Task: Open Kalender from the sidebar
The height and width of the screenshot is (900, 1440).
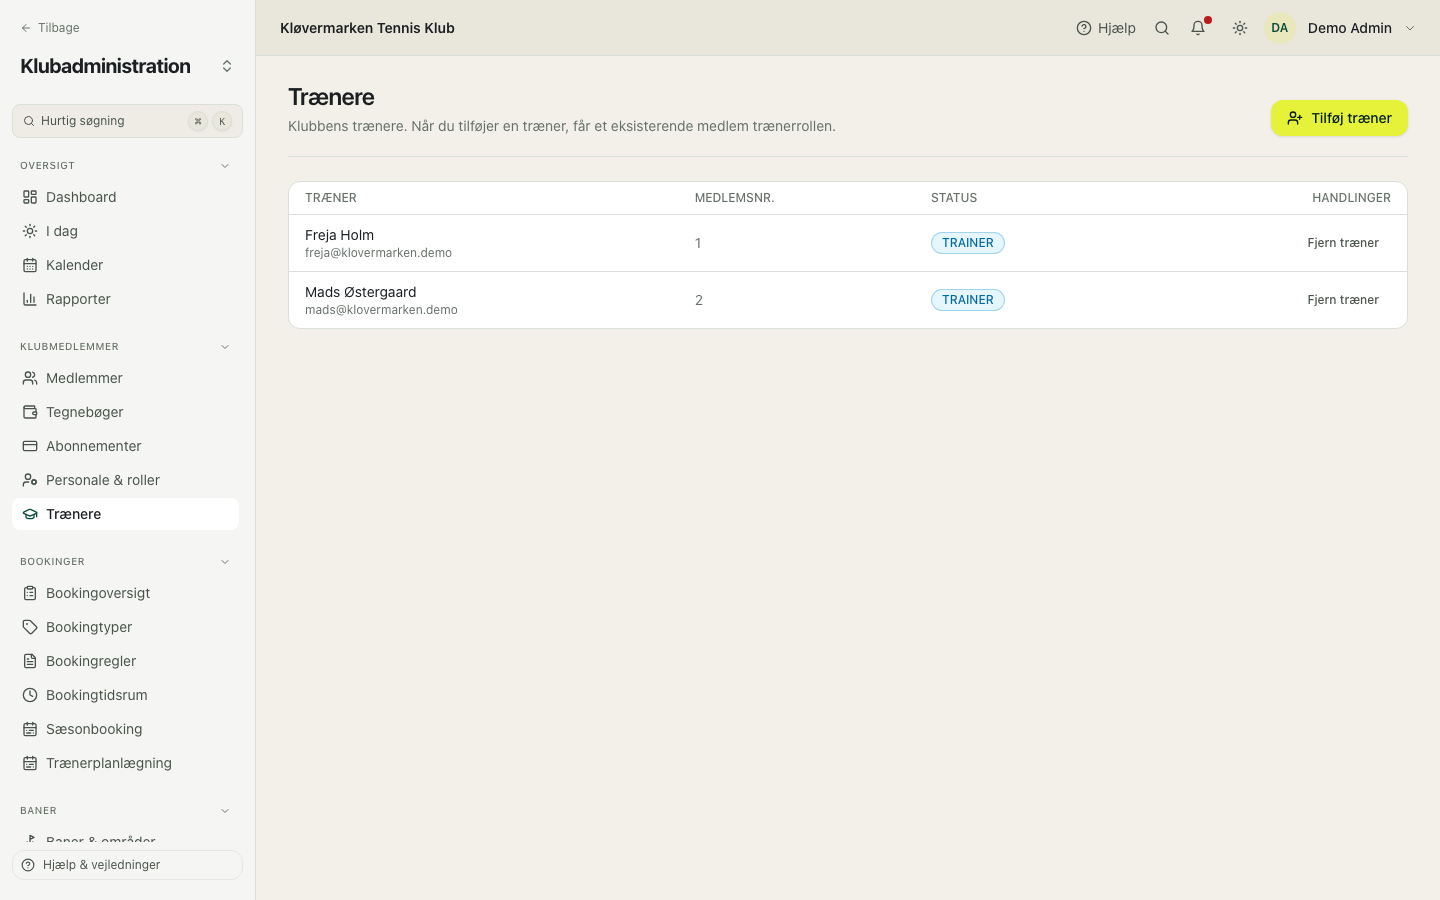Action: pos(125,265)
